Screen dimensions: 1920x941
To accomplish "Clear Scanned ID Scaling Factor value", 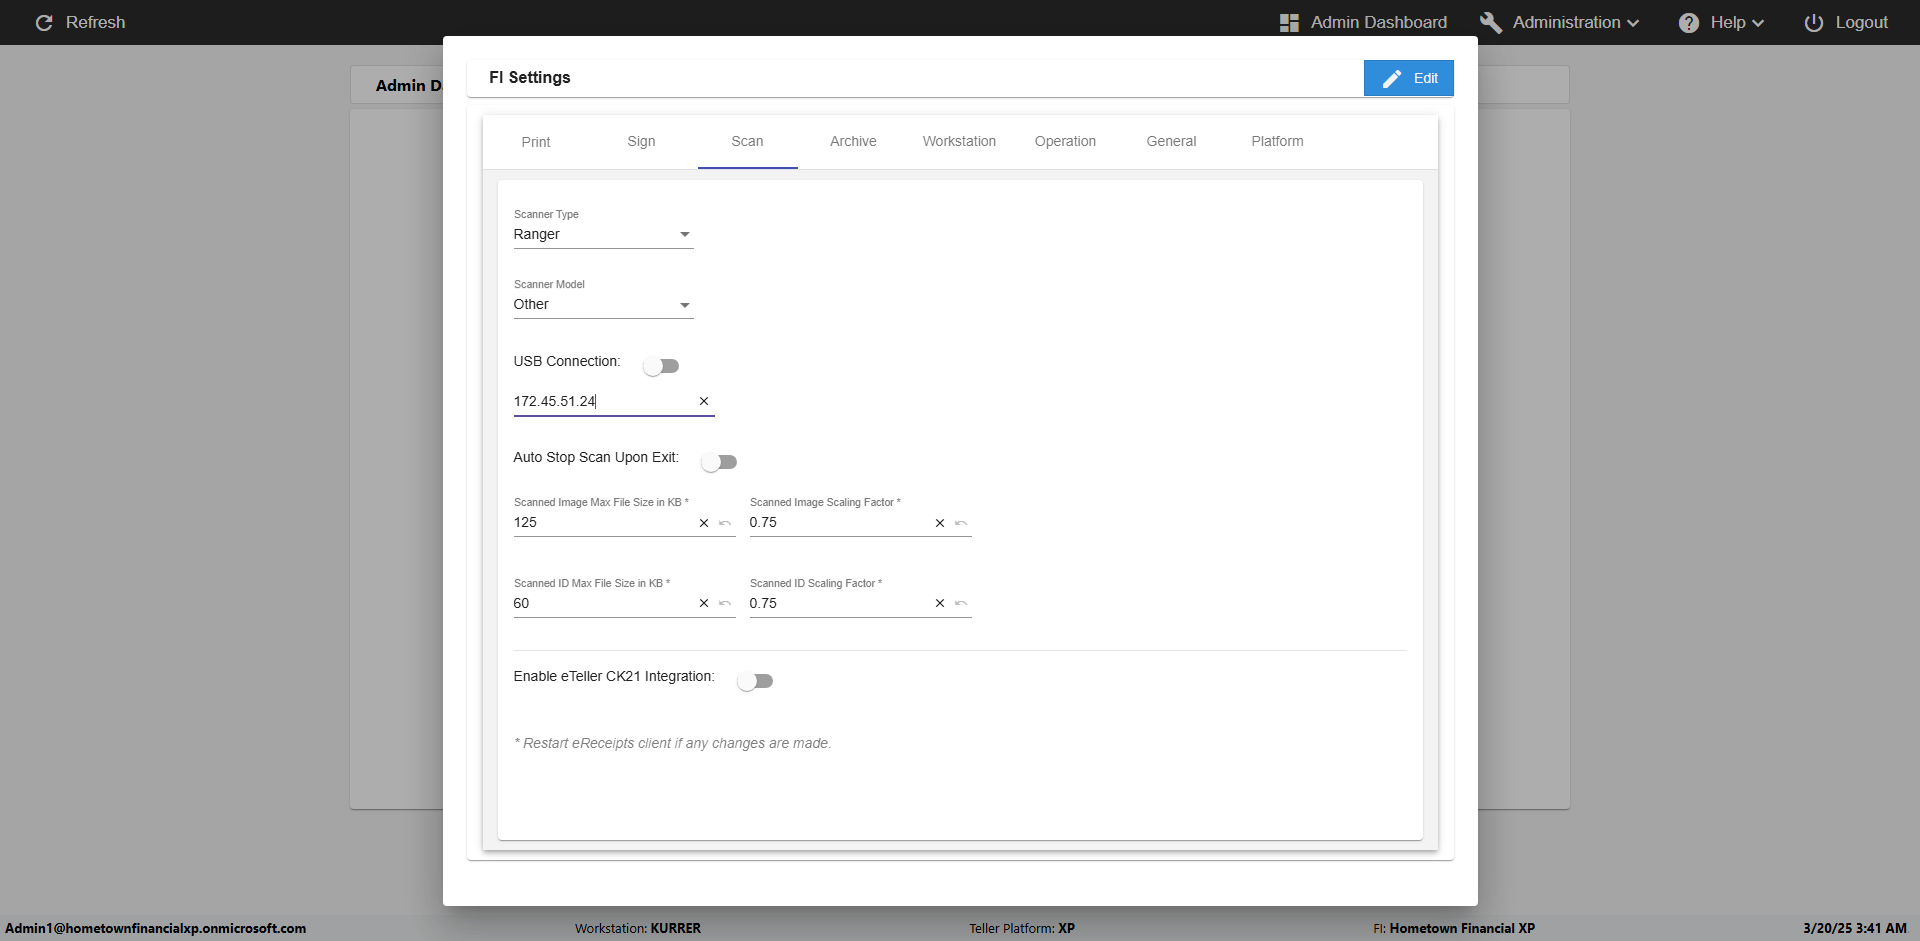I will (x=940, y=603).
